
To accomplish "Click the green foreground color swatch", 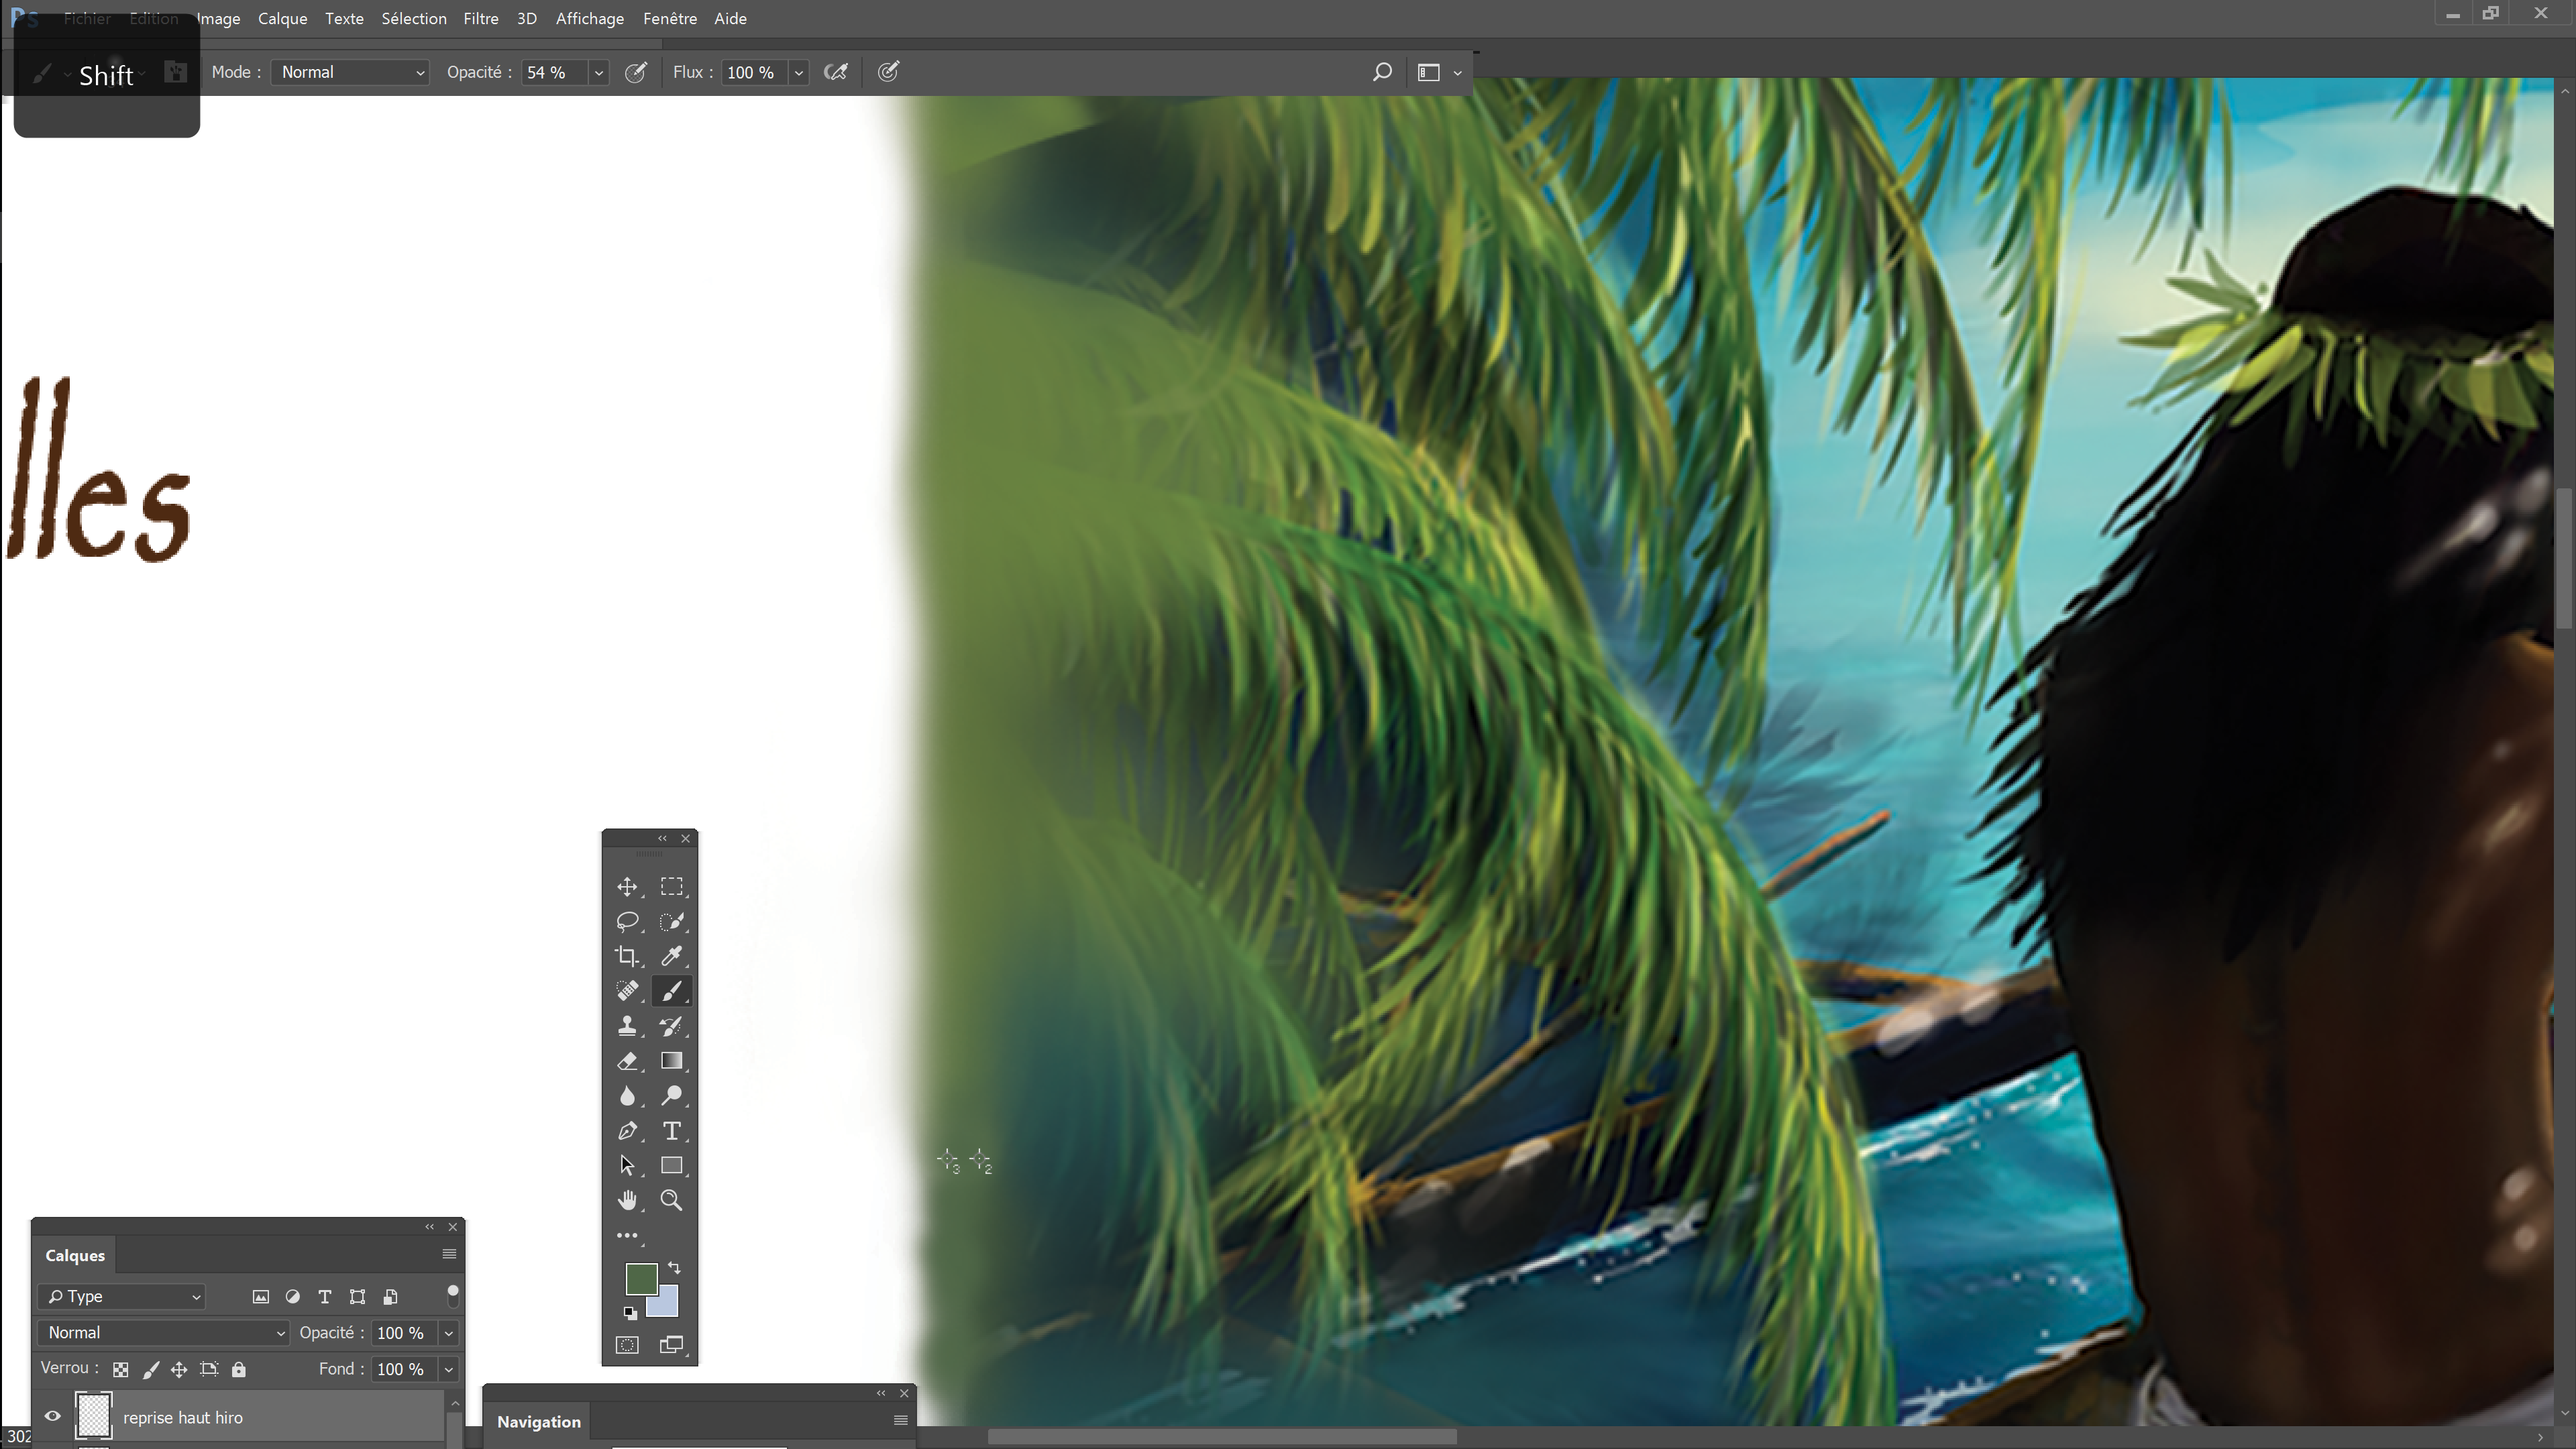I will coord(640,1277).
